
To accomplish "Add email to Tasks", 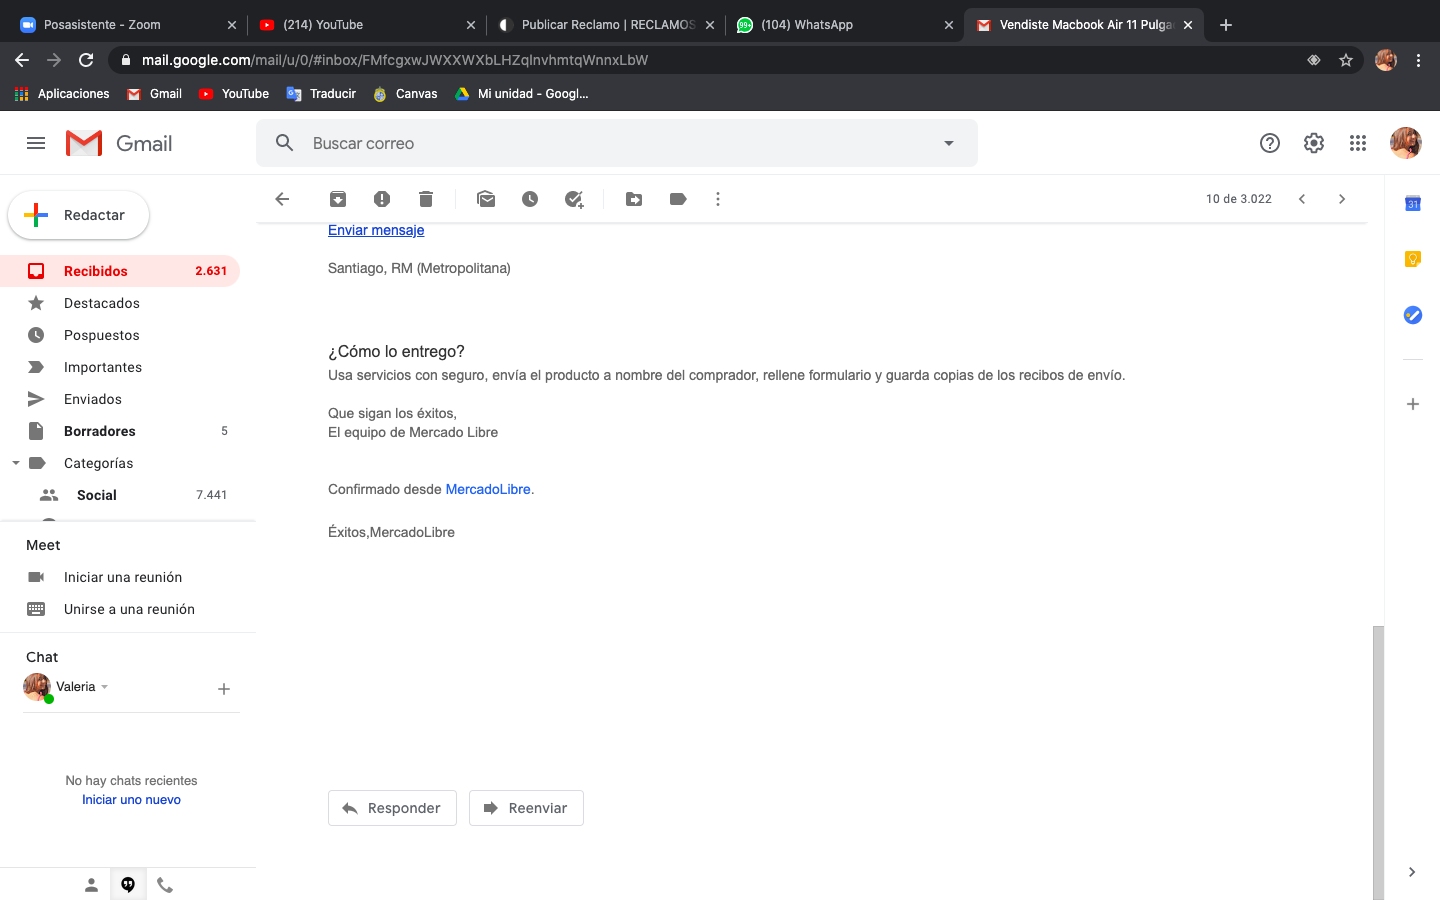I will pyautogui.click(x=574, y=199).
